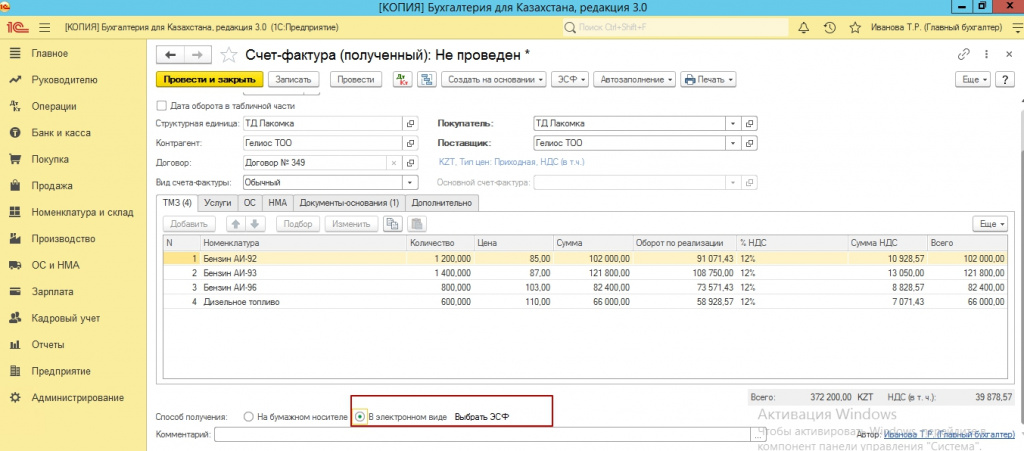This screenshot has width=1024, height=451.
Task: Click the Изменить button
Action: click(351, 224)
